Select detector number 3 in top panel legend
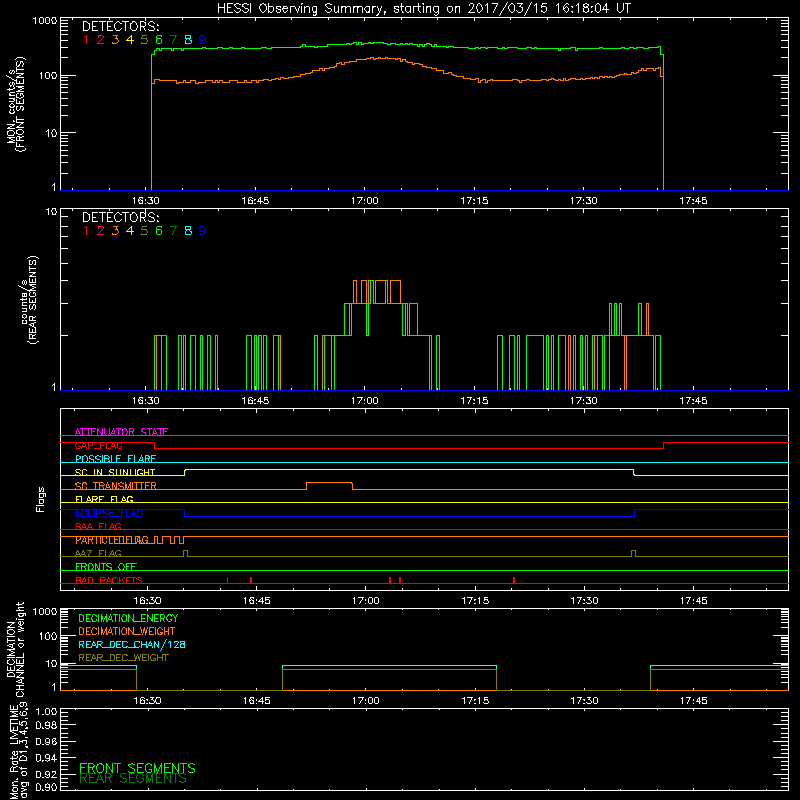Image resolution: width=800 pixels, height=800 pixels. click(115, 40)
